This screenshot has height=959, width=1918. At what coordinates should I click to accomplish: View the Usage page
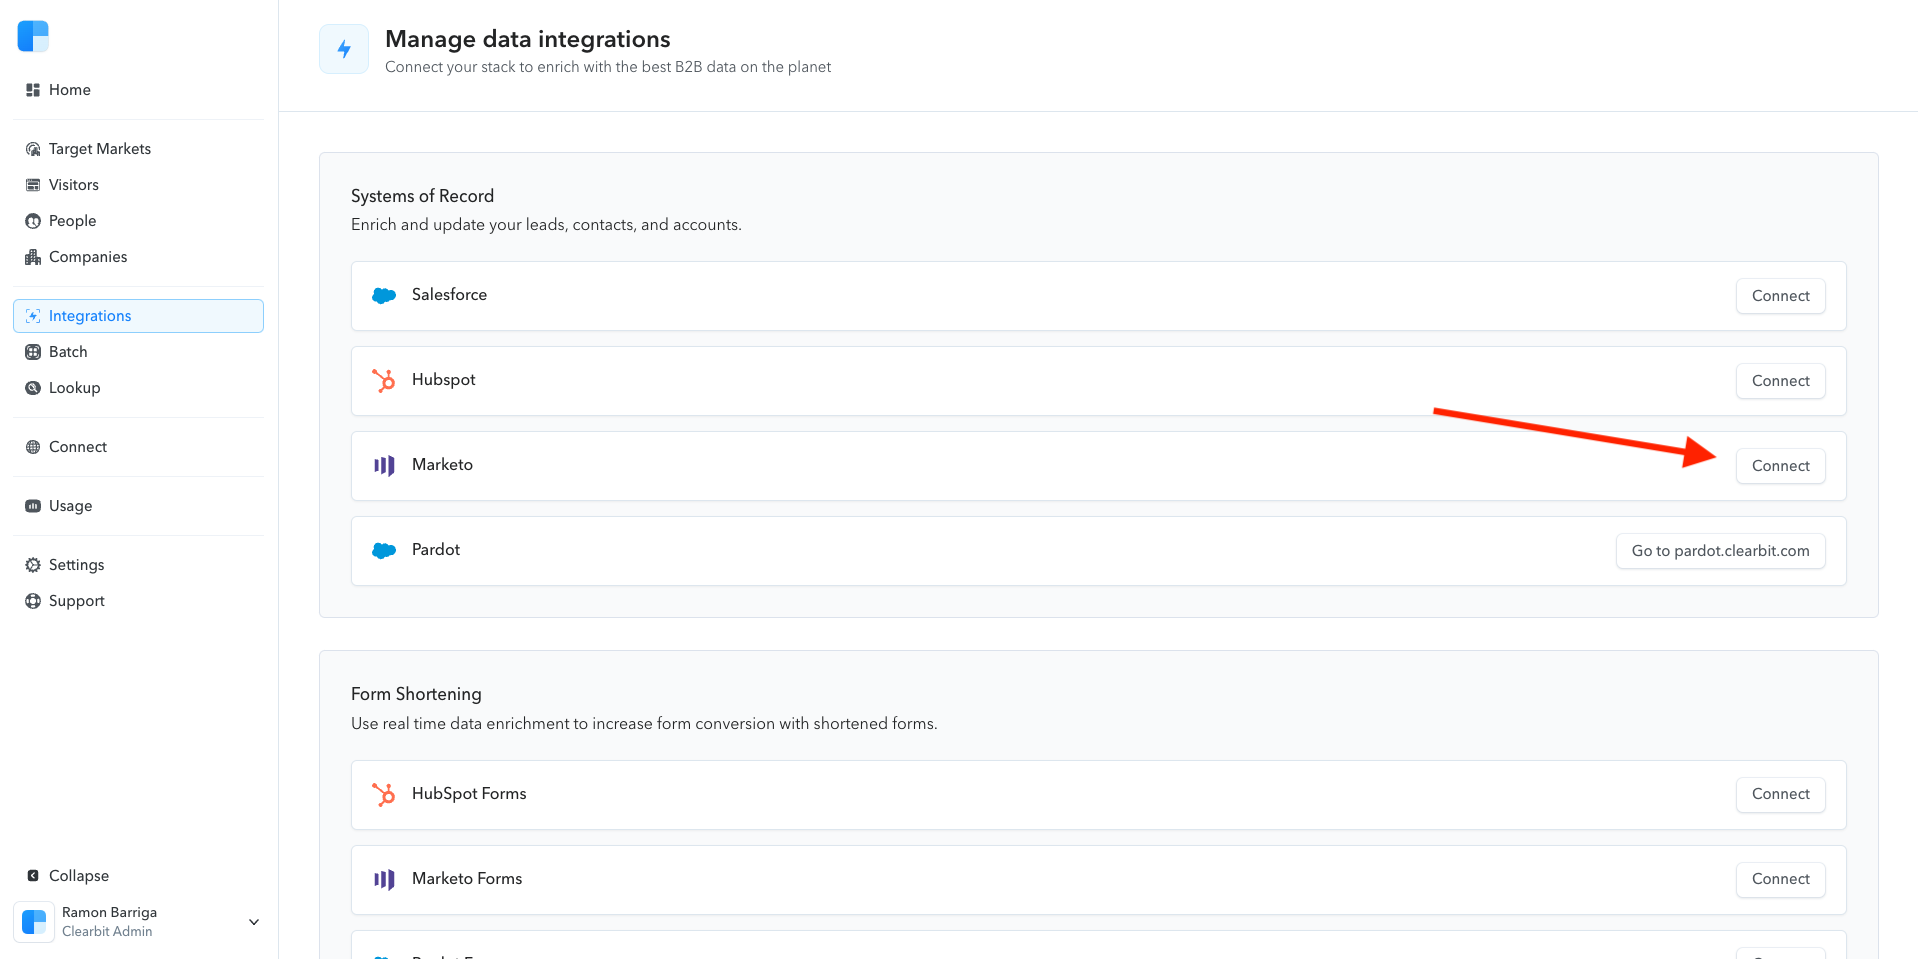[138, 506]
